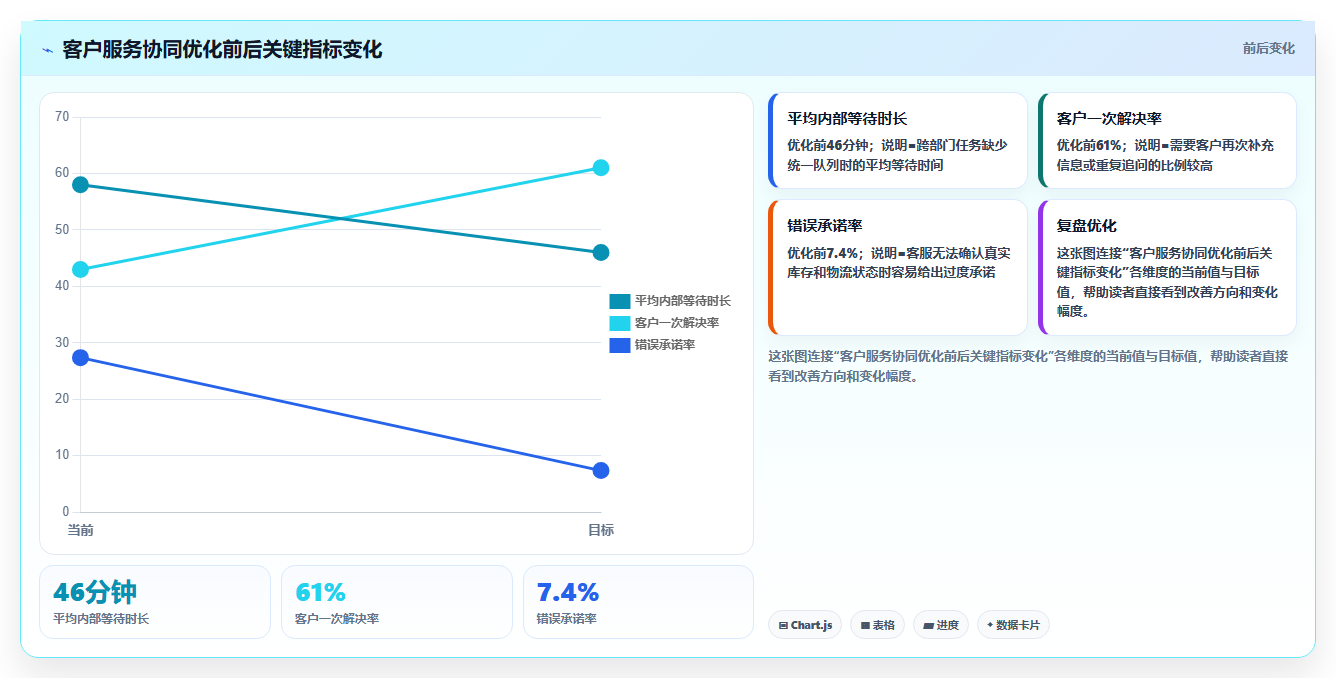The height and width of the screenshot is (678, 1336).
Task: Click the 平均内部等待时长 current point at 58
Action: click(80, 185)
